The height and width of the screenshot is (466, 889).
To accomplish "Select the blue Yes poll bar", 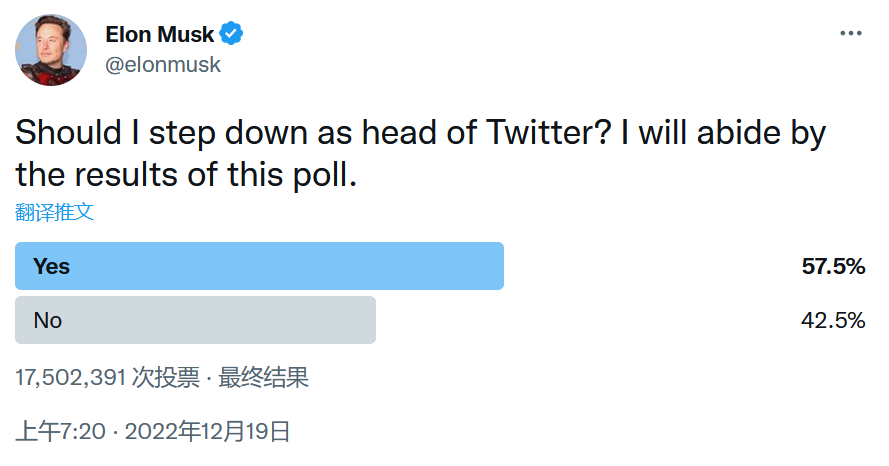I will pyautogui.click(x=260, y=266).
